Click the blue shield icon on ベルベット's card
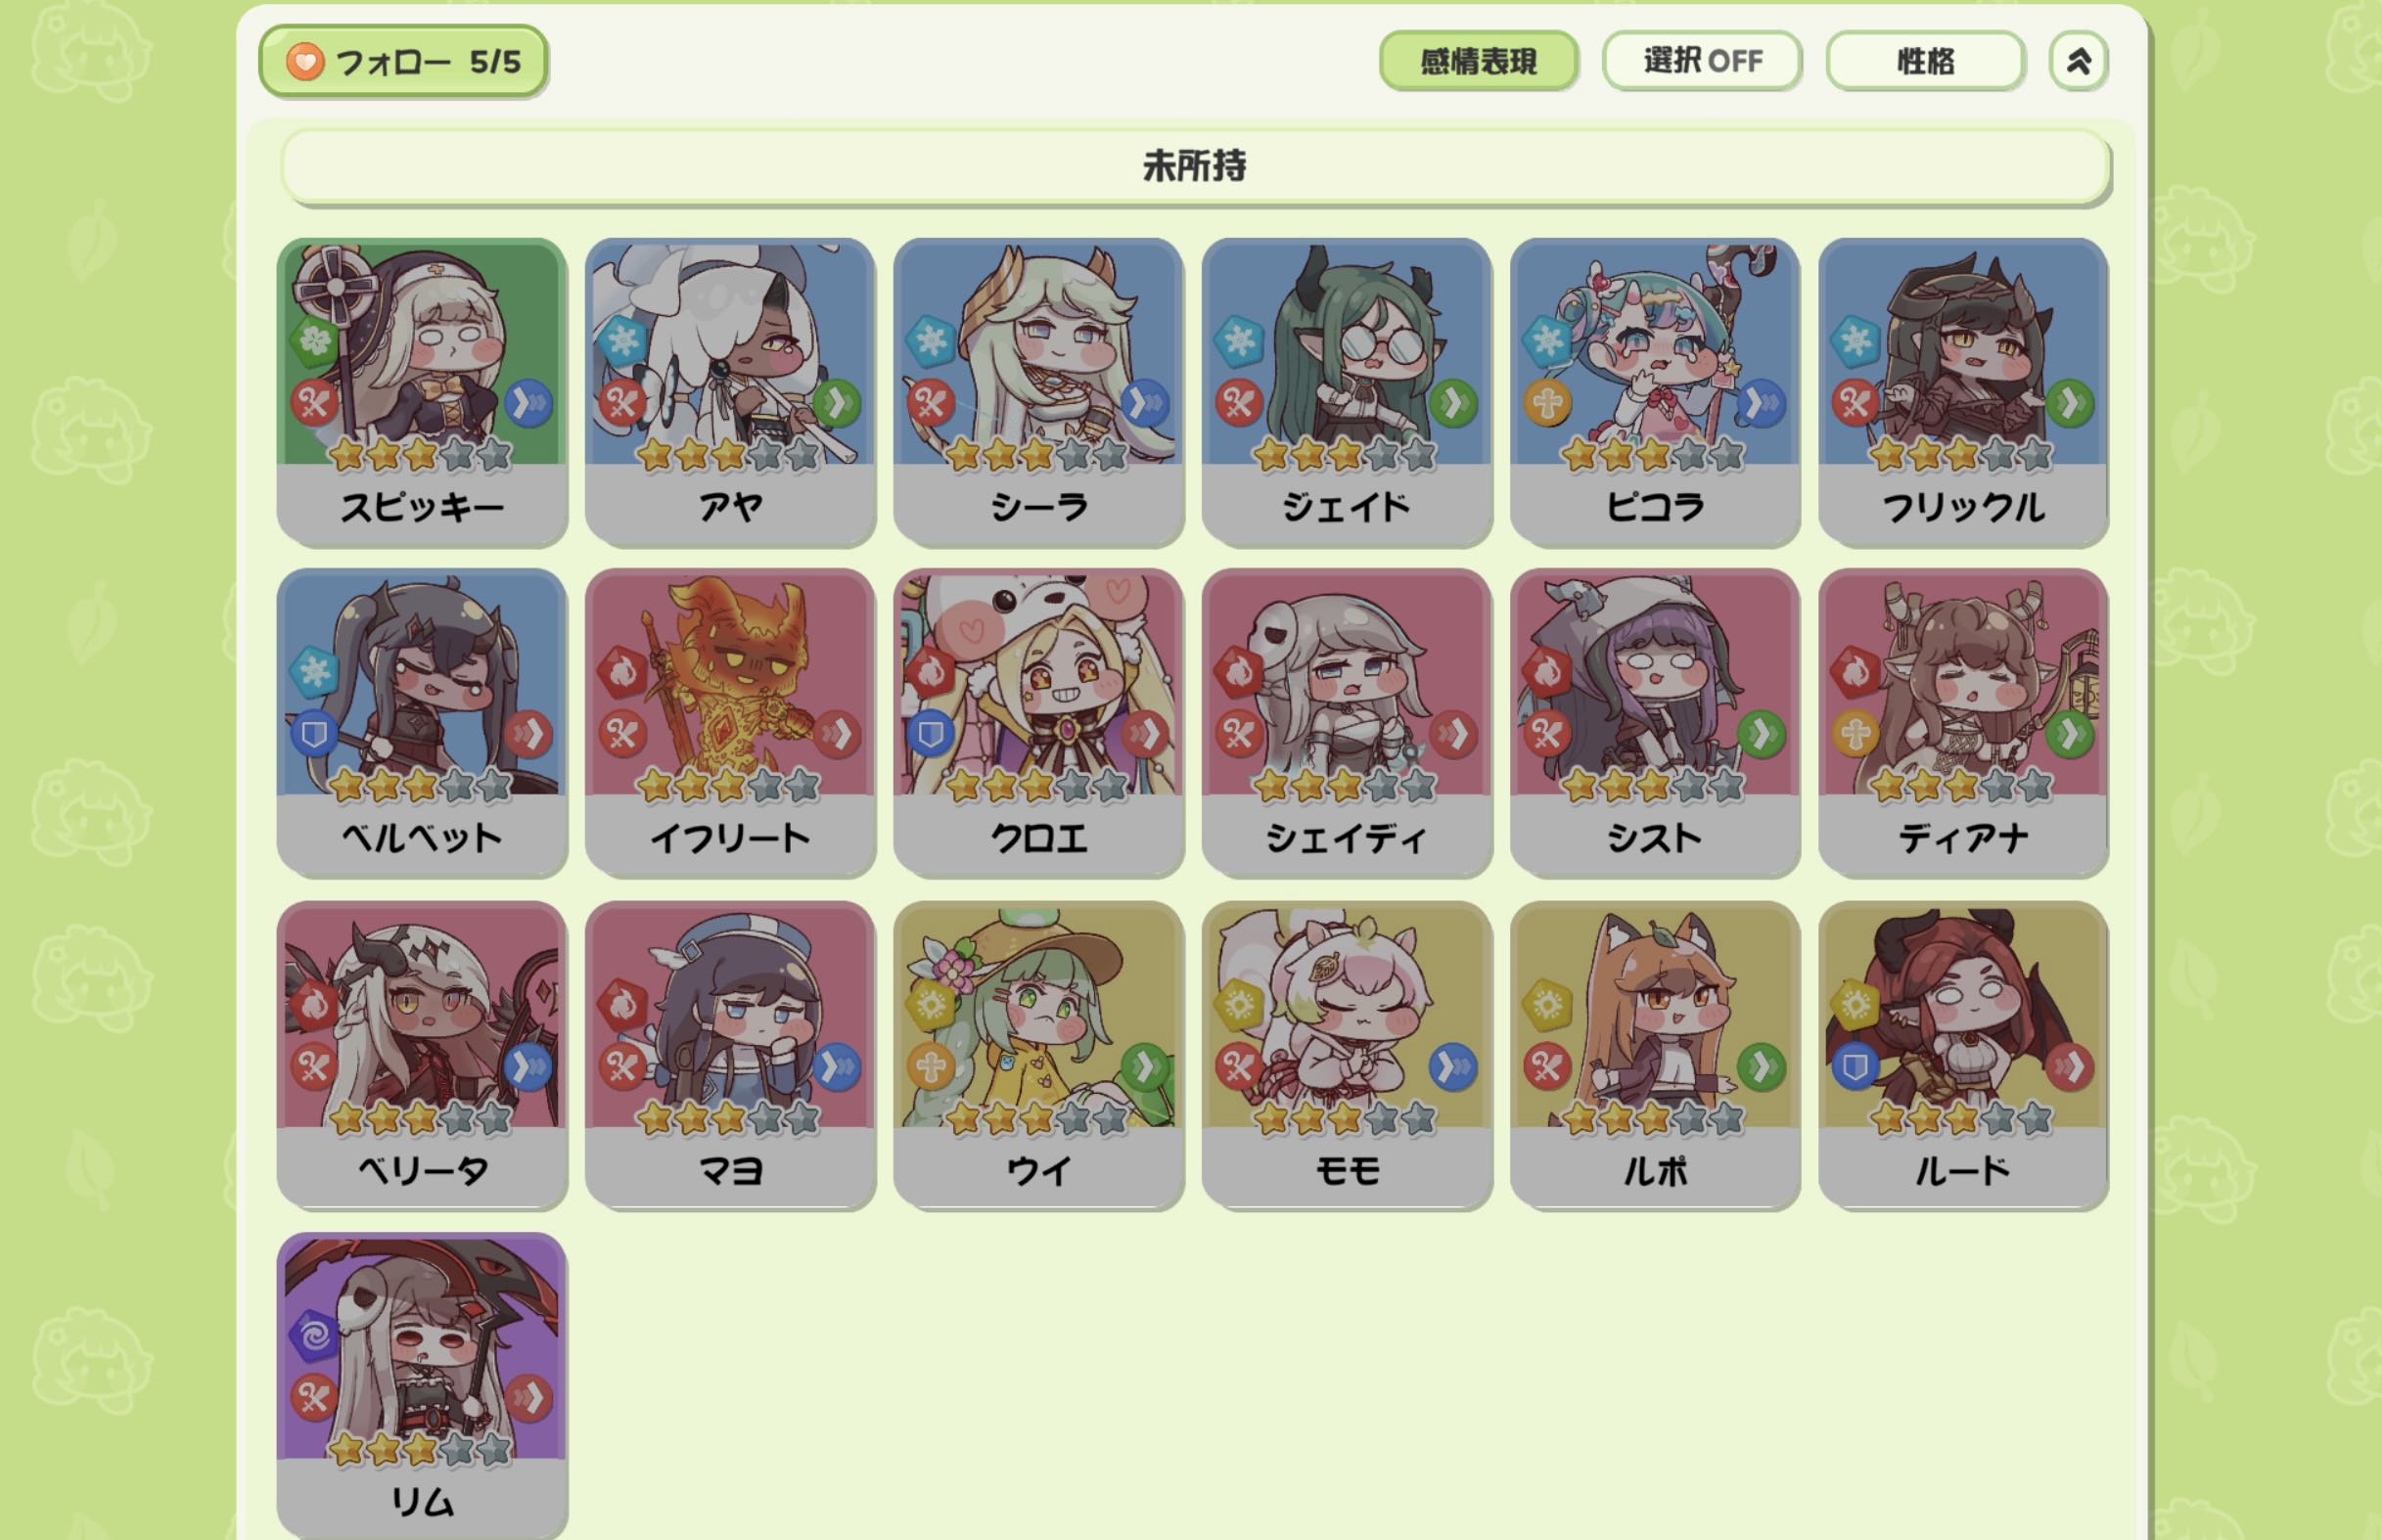This screenshot has height=1540, width=2382. (314, 735)
